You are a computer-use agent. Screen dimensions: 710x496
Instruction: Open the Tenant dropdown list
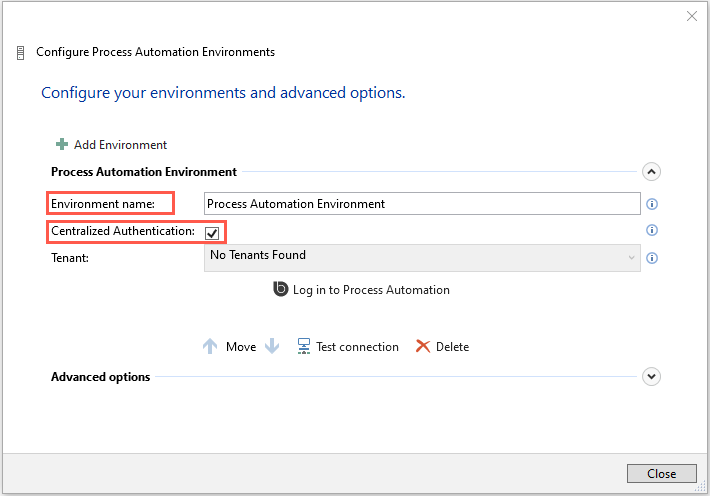click(x=421, y=257)
